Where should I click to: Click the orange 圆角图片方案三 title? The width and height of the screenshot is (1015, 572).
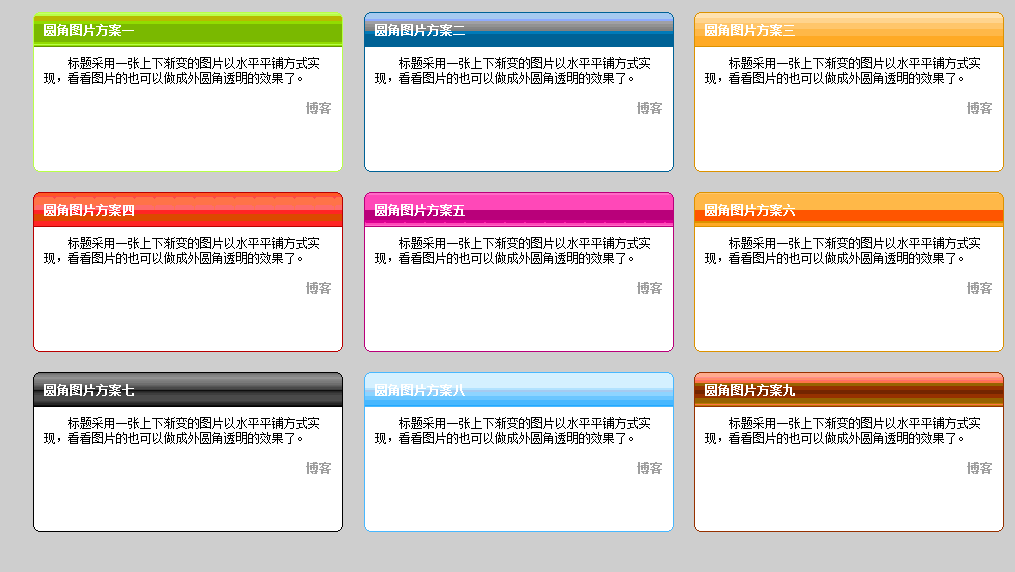pos(749,30)
